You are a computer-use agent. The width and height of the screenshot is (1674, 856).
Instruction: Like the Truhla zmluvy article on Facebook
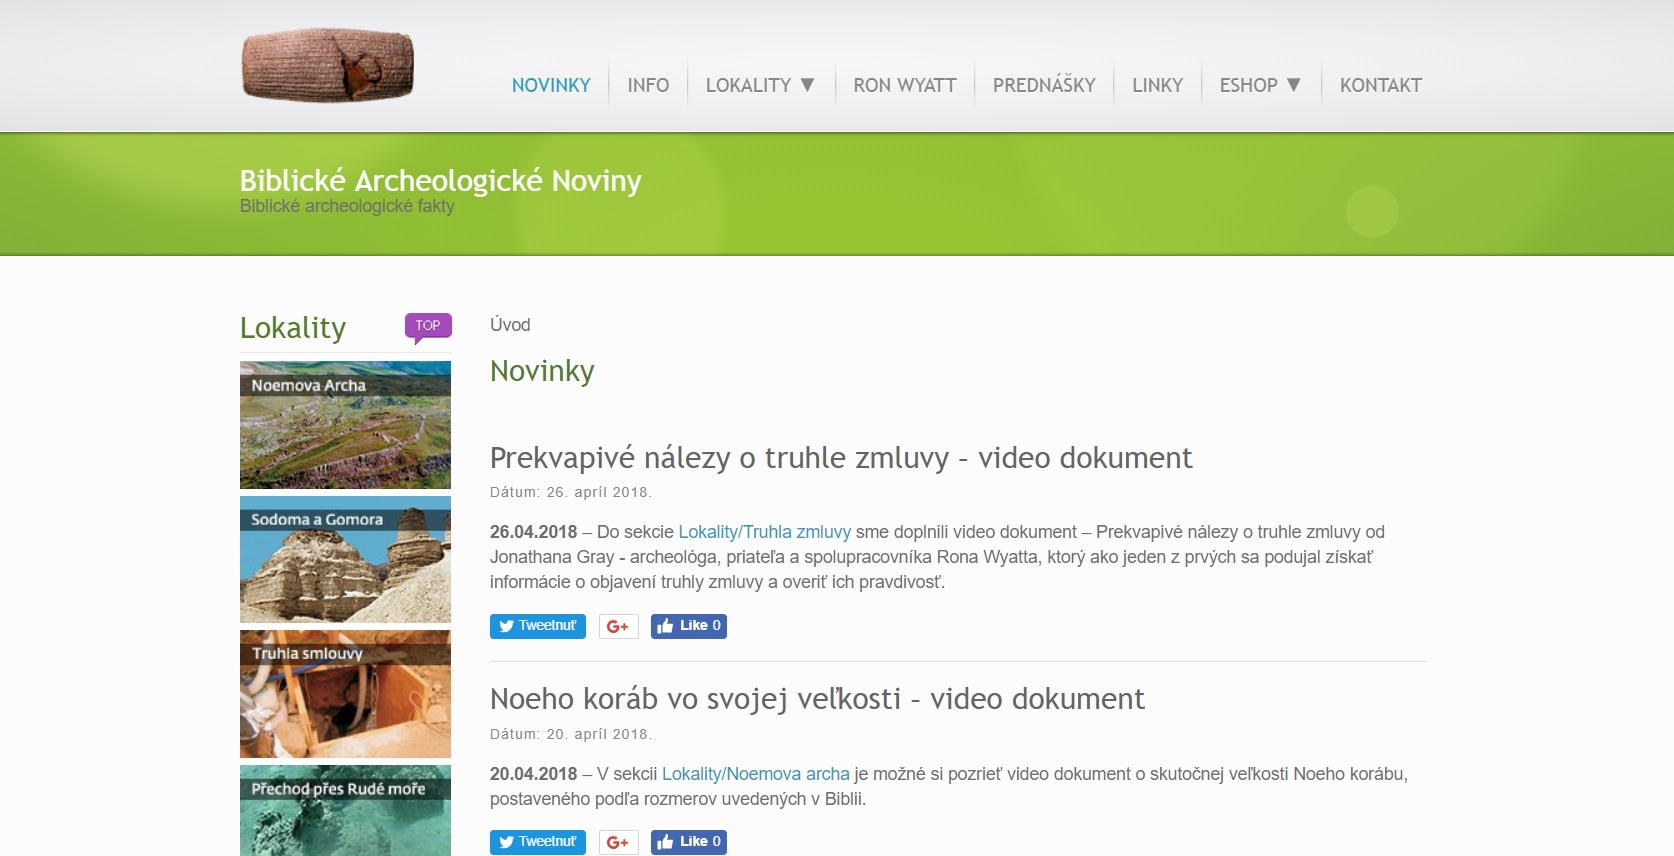[689, 626]
